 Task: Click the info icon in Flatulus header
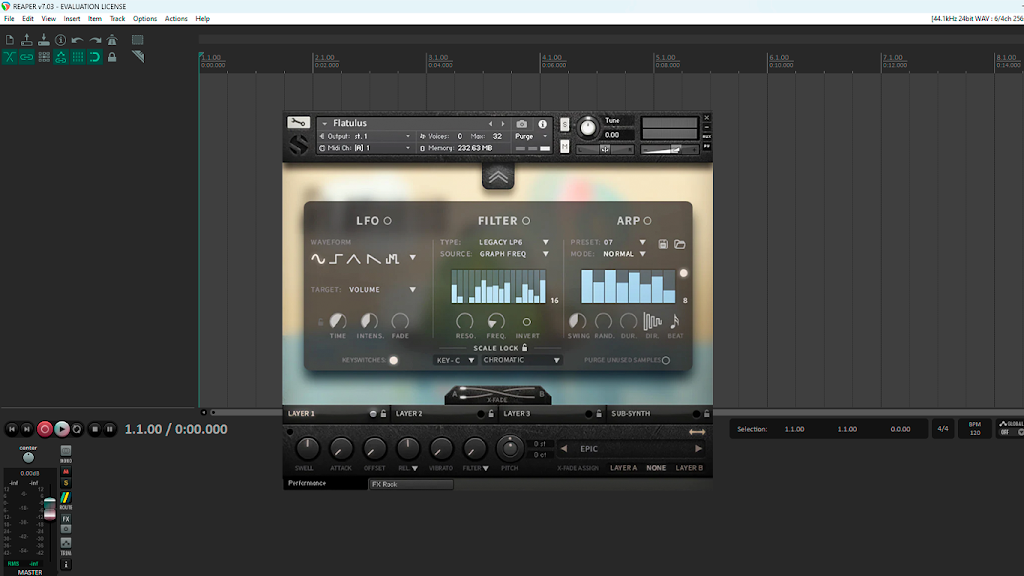point(542,123)
